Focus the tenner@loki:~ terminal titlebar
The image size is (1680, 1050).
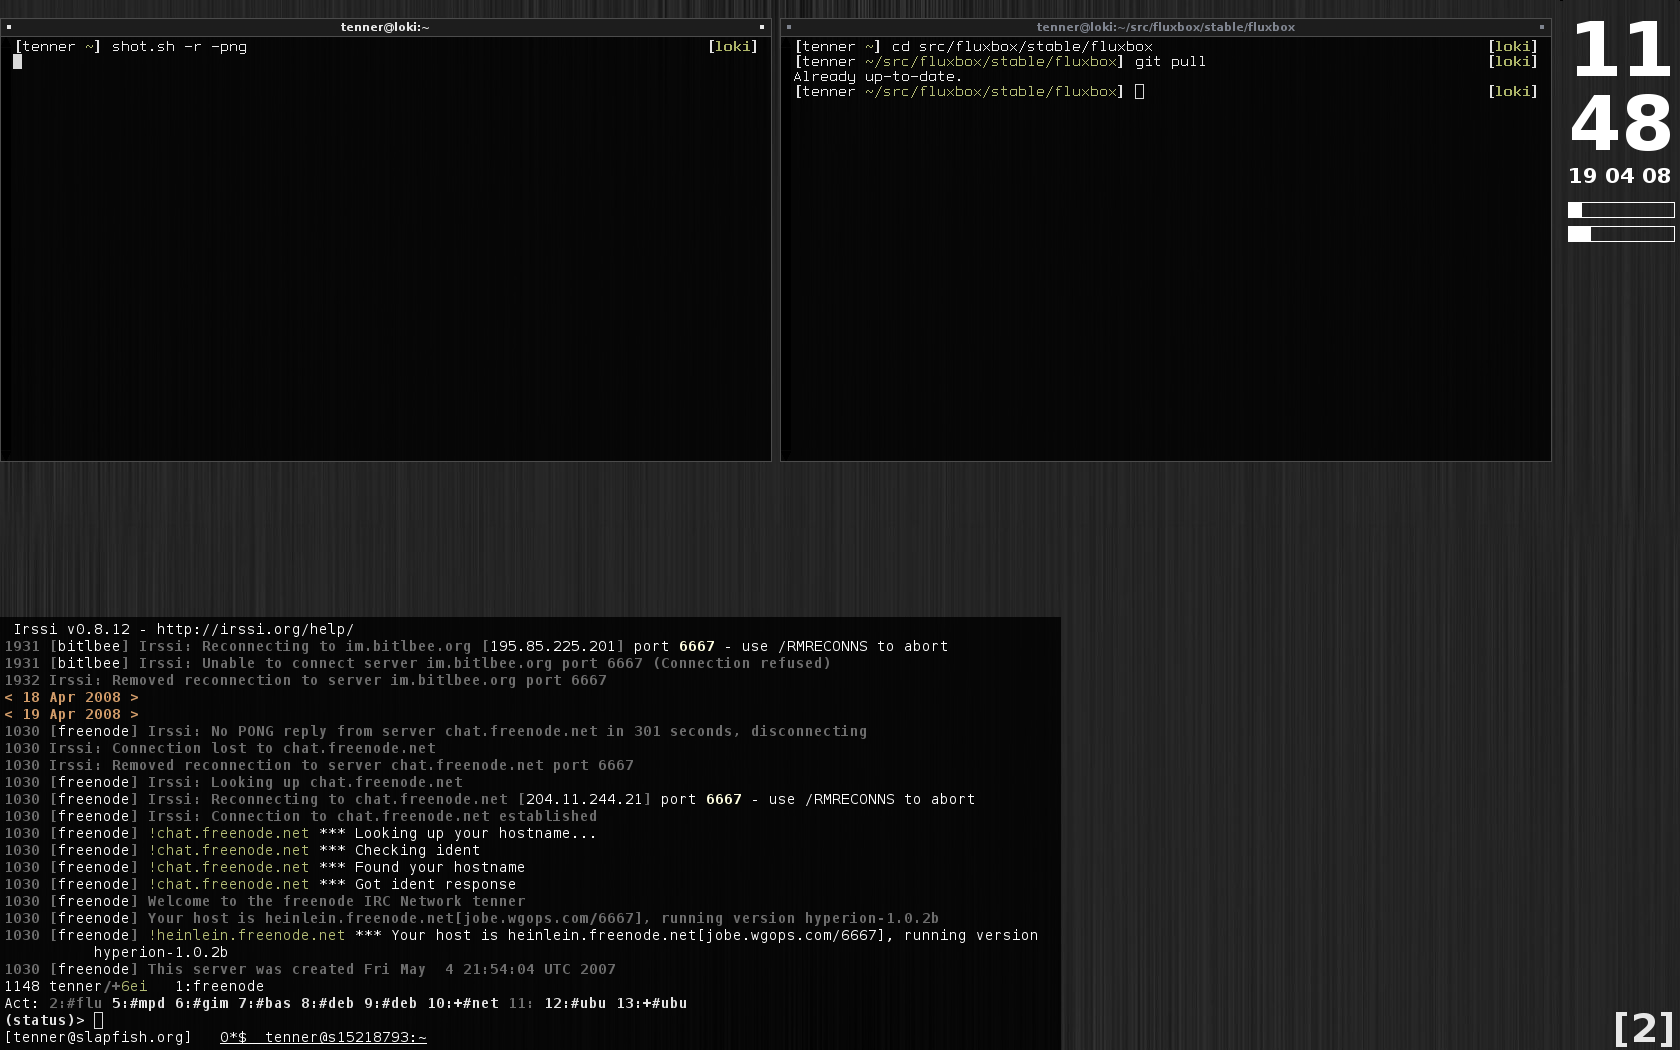(x=385, y=27)
